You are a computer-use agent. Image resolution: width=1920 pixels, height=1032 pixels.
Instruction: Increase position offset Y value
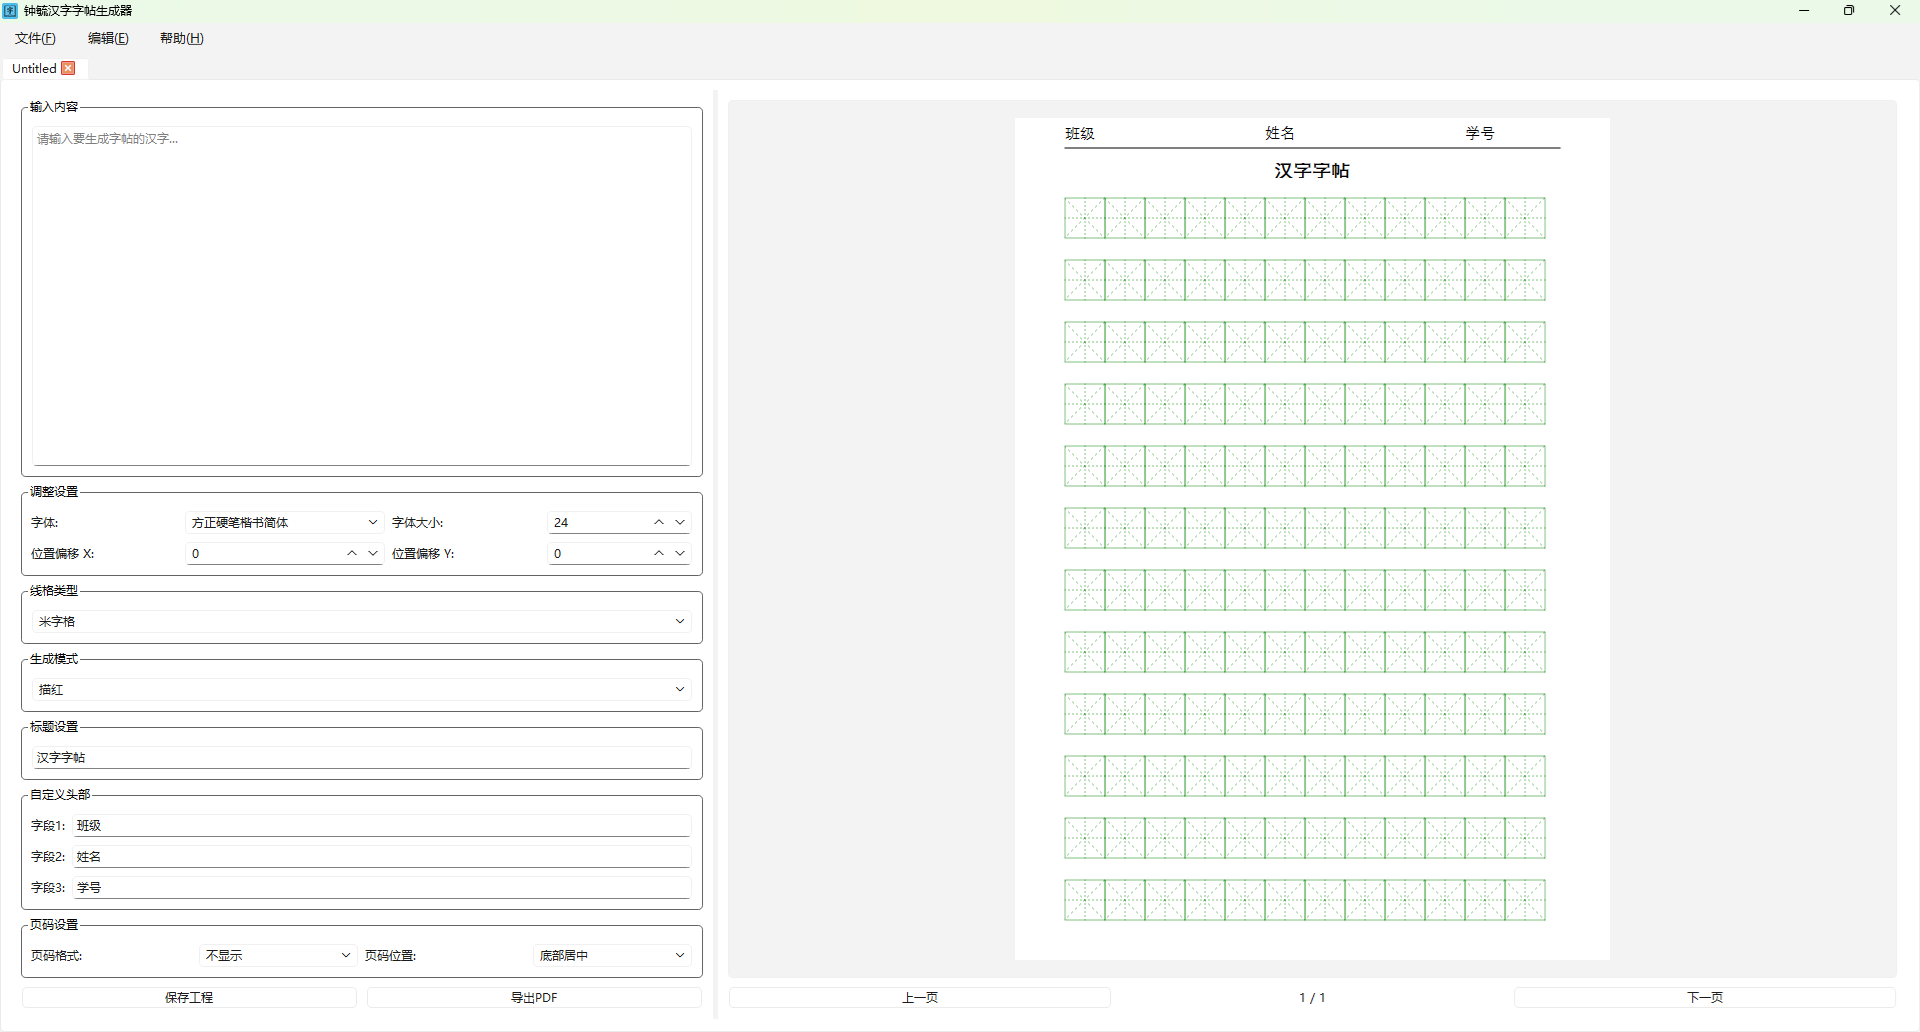point(659,553)
